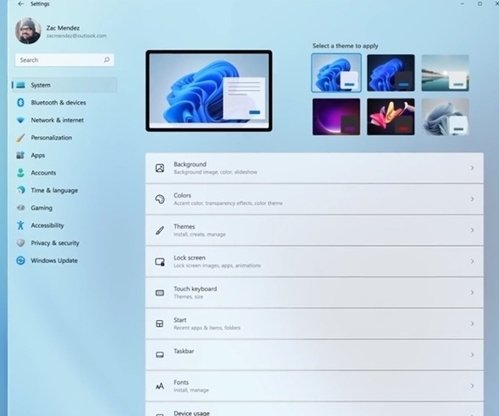
Task: Open Windows Update section
Action: click(x=65, y=261)
